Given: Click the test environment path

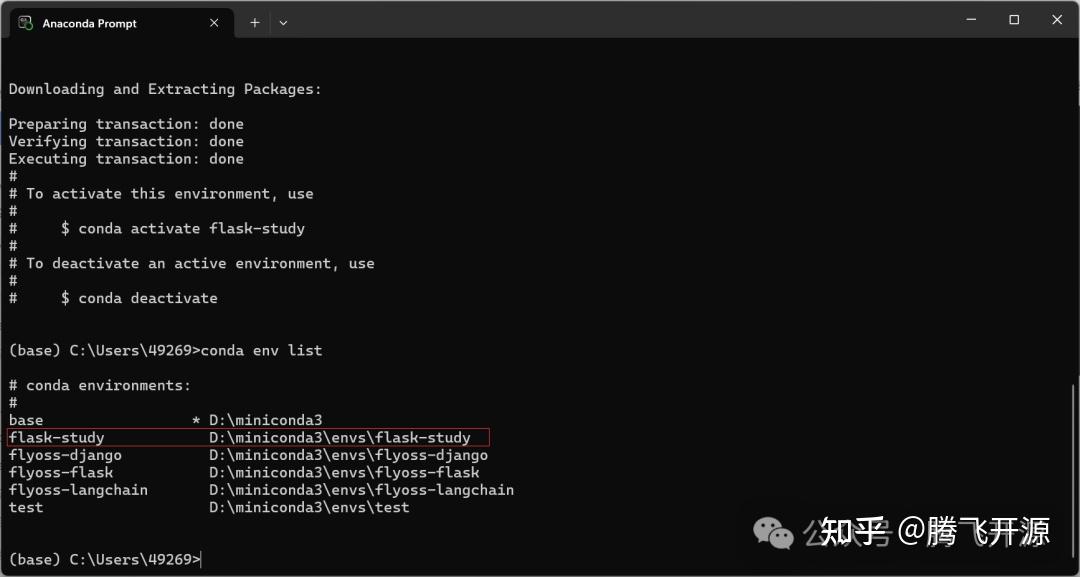Looking at the screenshot, I should pos(309,507).
